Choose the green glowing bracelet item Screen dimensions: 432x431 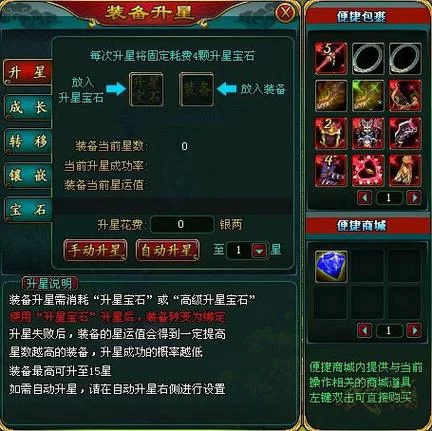[x=368, y=96]
